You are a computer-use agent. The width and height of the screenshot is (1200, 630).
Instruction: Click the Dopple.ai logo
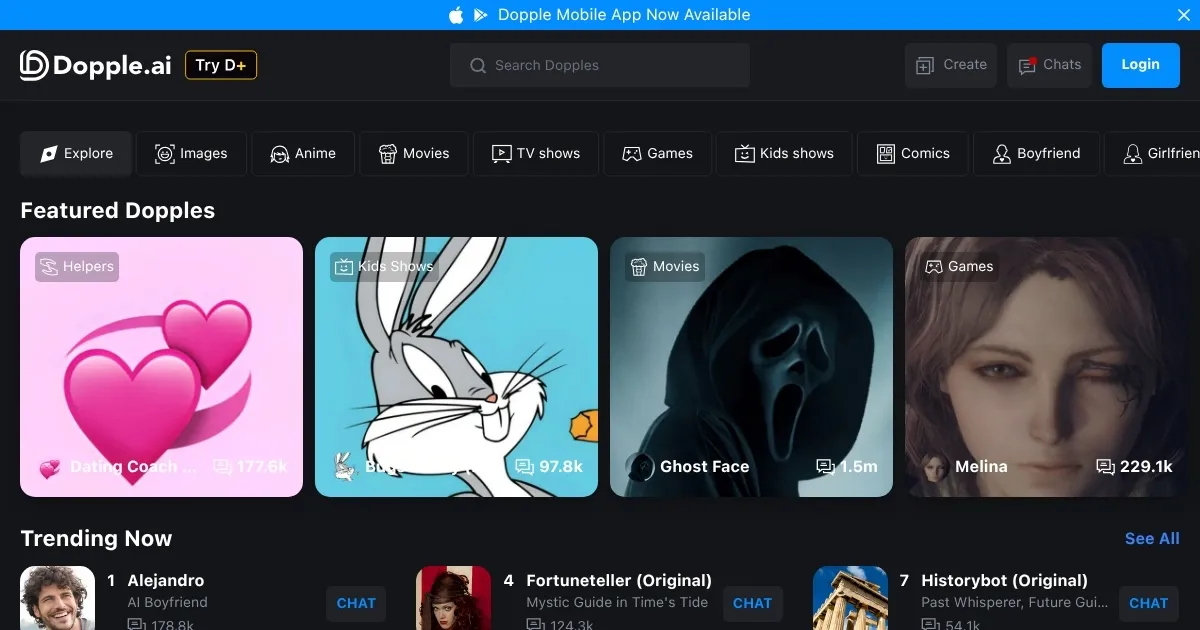click(96, 65)
